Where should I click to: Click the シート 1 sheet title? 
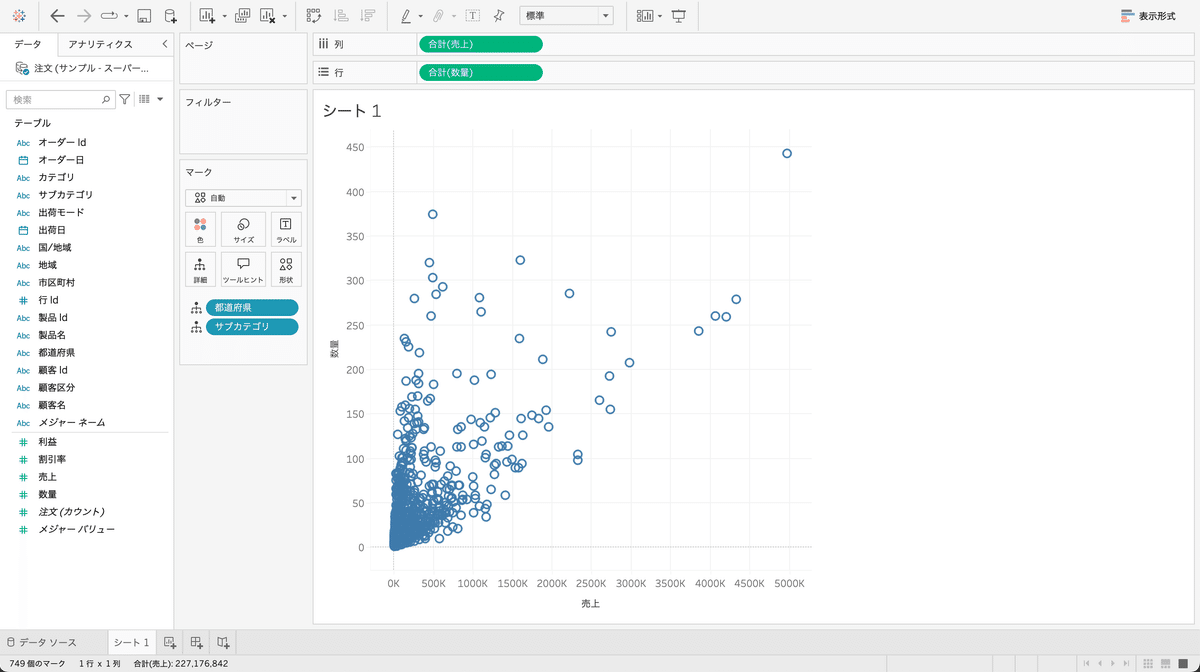[352, 111]
